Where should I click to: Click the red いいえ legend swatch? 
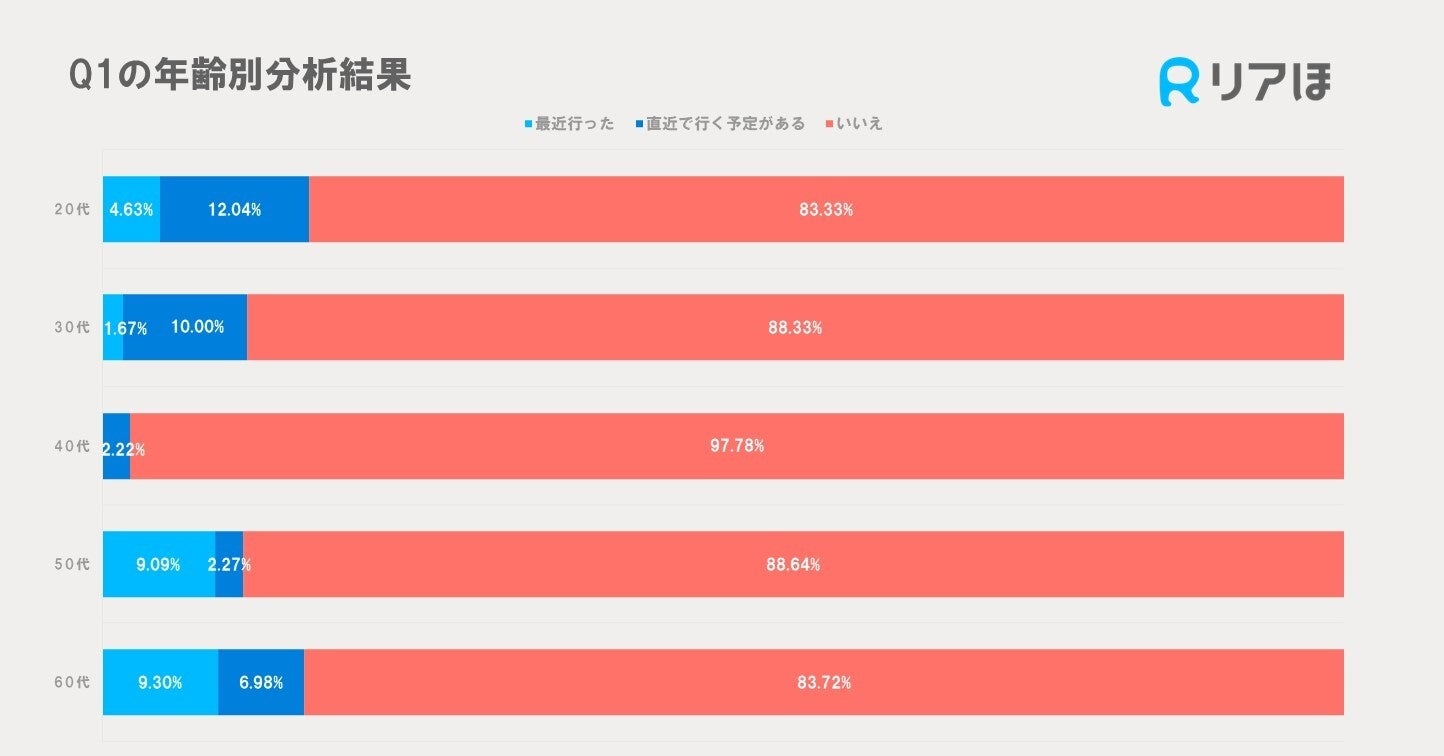click(829, 125)
